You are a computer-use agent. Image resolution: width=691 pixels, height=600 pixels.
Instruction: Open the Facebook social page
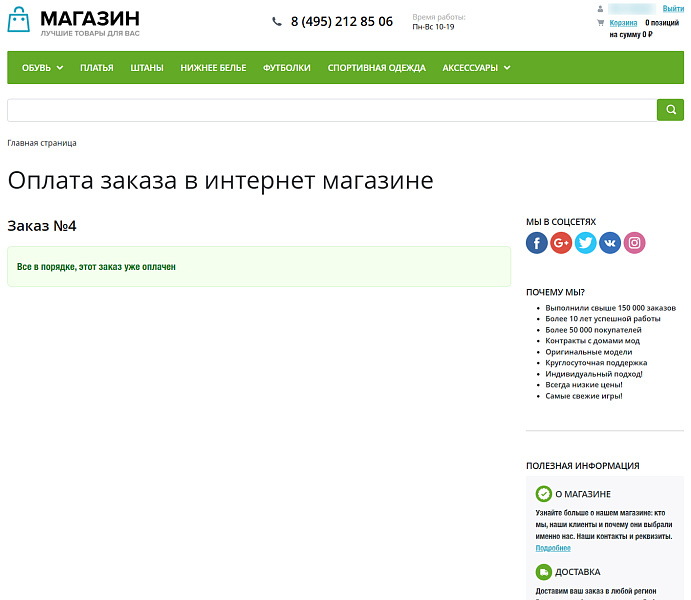pyautogui.click(x=537, y=243)
